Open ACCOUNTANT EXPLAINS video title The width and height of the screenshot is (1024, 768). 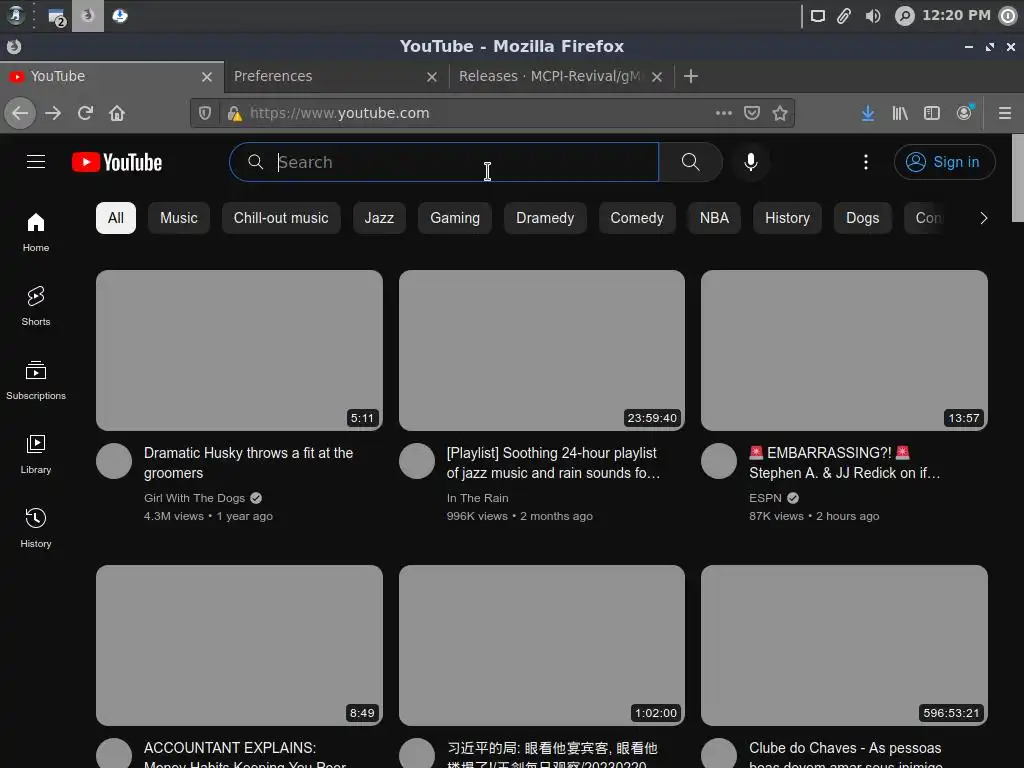[x=245, y=756]
